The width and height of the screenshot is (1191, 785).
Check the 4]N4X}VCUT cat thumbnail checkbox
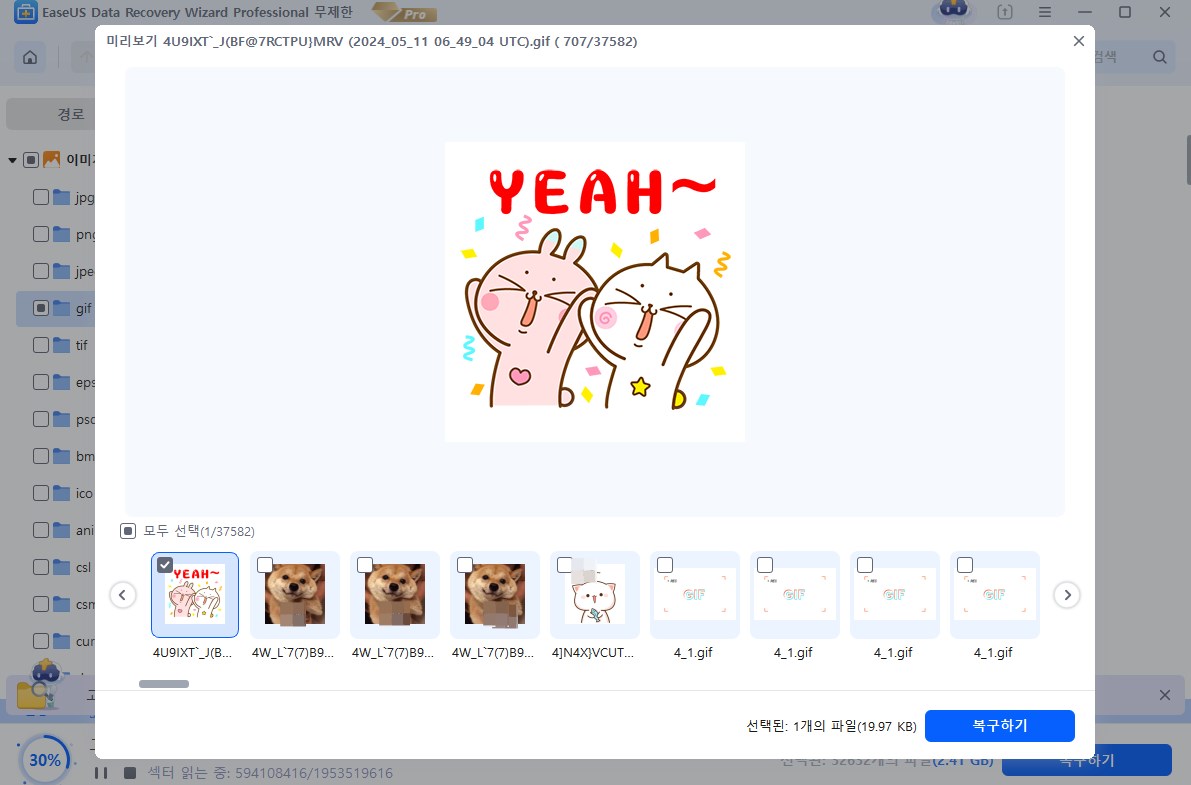click(x=565, y=565)
